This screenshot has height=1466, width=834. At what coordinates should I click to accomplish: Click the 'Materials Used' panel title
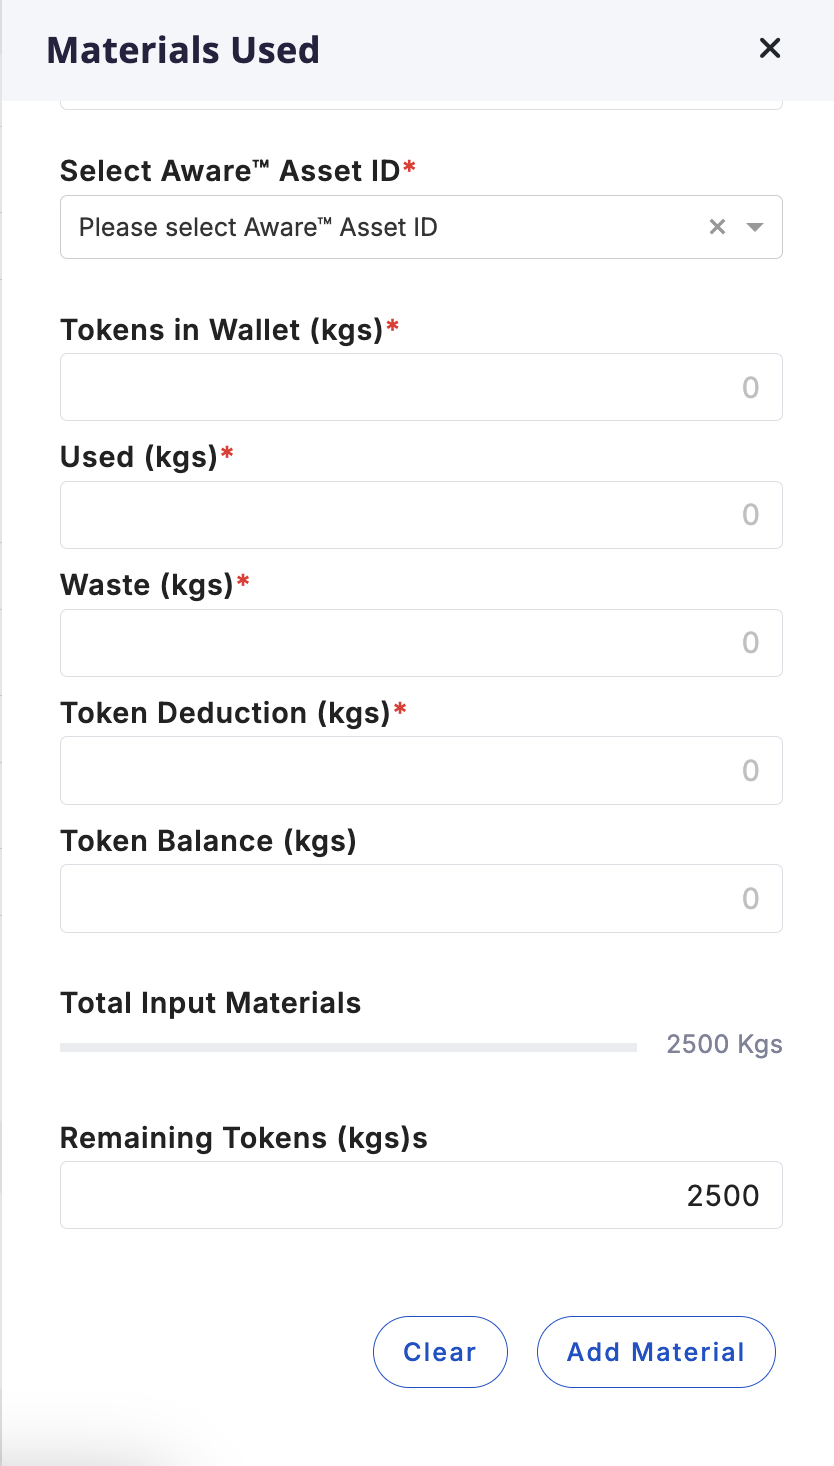point(183,50)
